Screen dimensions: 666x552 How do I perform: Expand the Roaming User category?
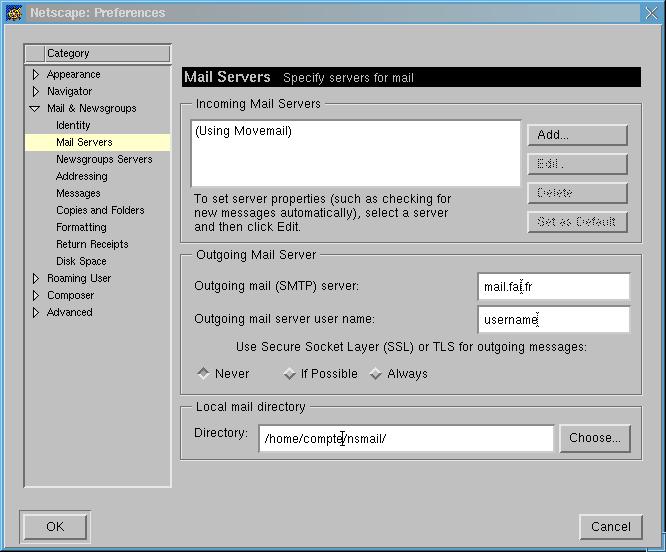(36, 278)
